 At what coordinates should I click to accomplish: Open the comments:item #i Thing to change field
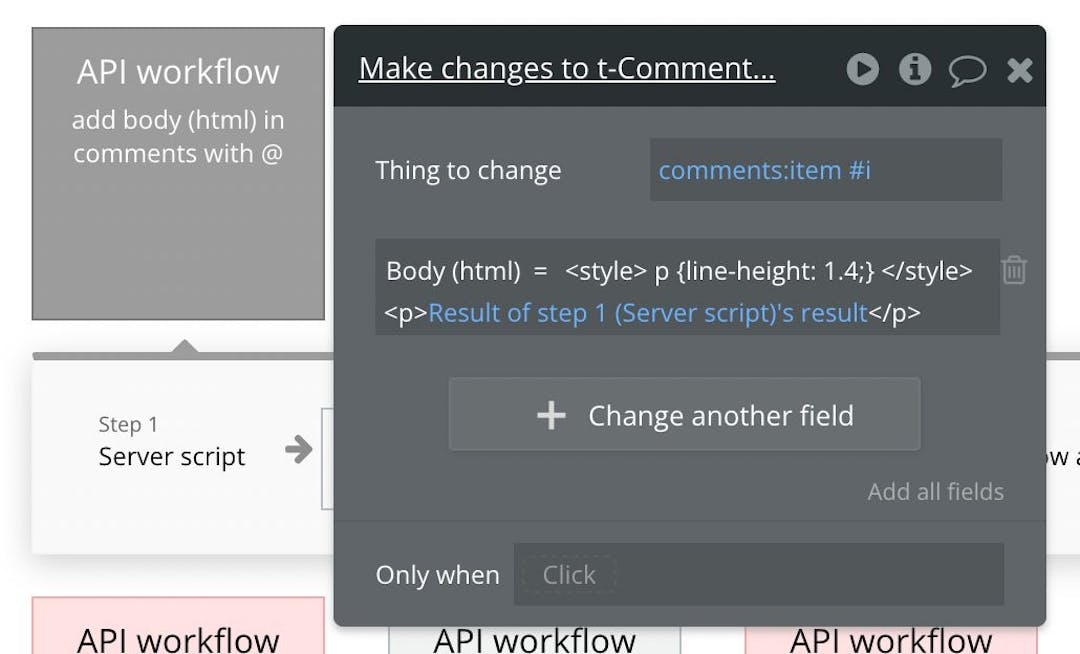[825, 170]
